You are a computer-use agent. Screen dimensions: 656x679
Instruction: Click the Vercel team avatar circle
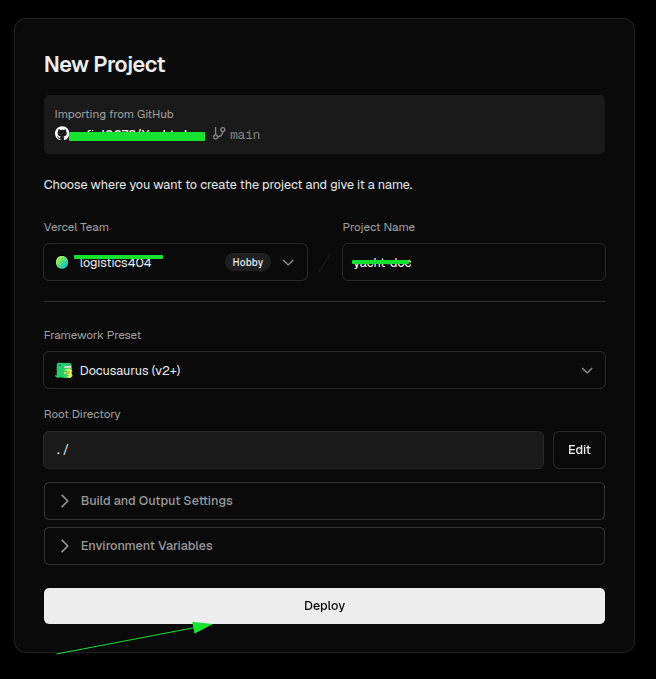[x=62, y=262]
